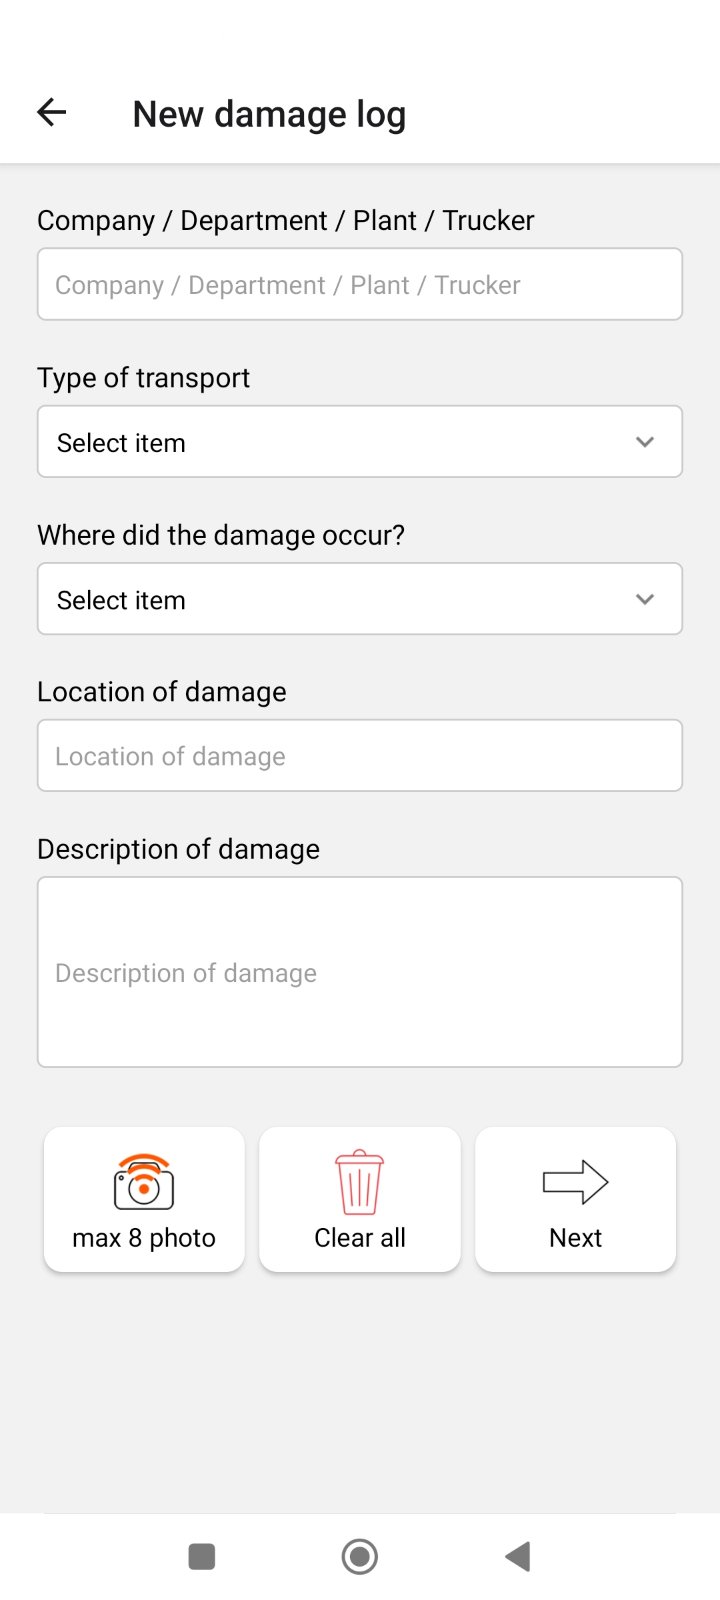This screenshot has width=720, height=1600.
Task: Focus the Description of damage text area
Action: click(360, 972)
